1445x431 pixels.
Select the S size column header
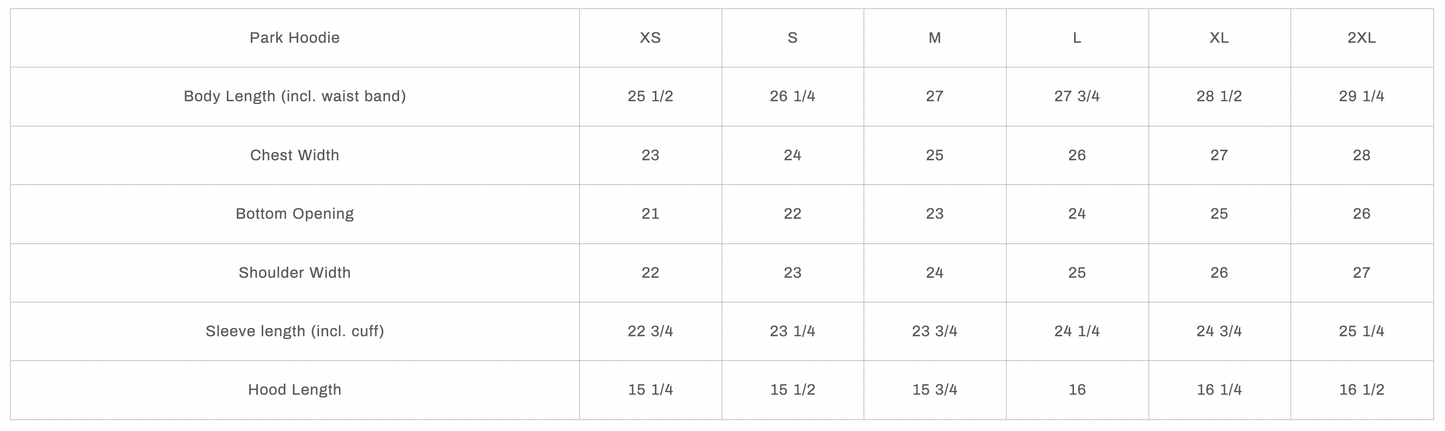coord(792,38)
